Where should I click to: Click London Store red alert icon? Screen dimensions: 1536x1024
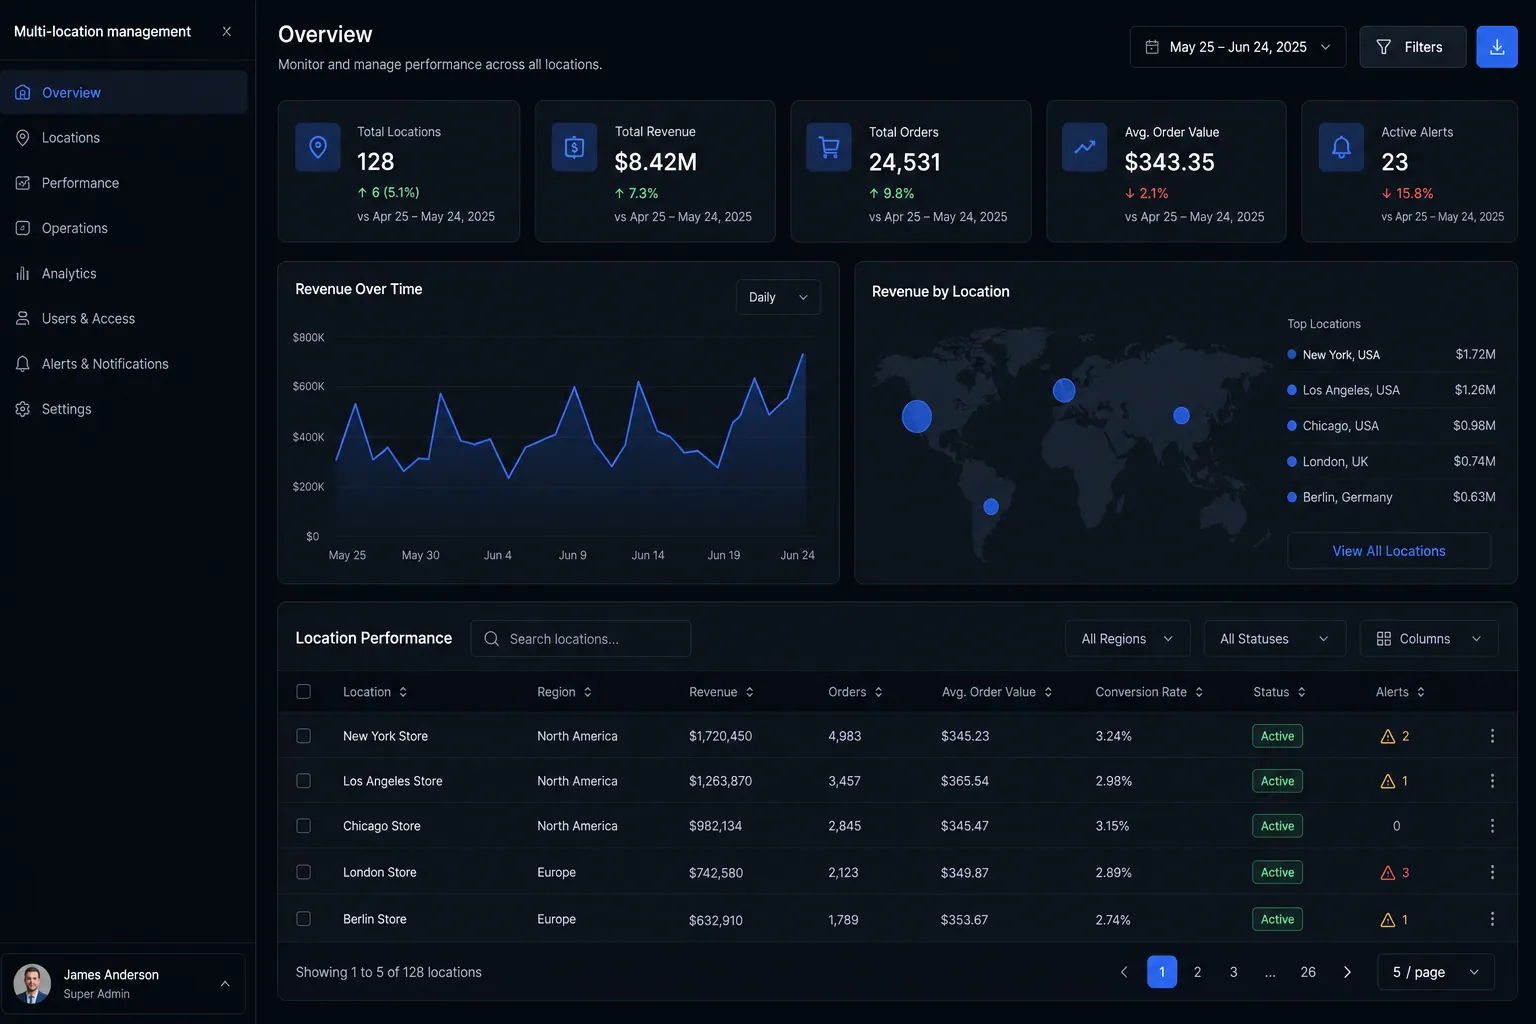tap(1388, 873)
